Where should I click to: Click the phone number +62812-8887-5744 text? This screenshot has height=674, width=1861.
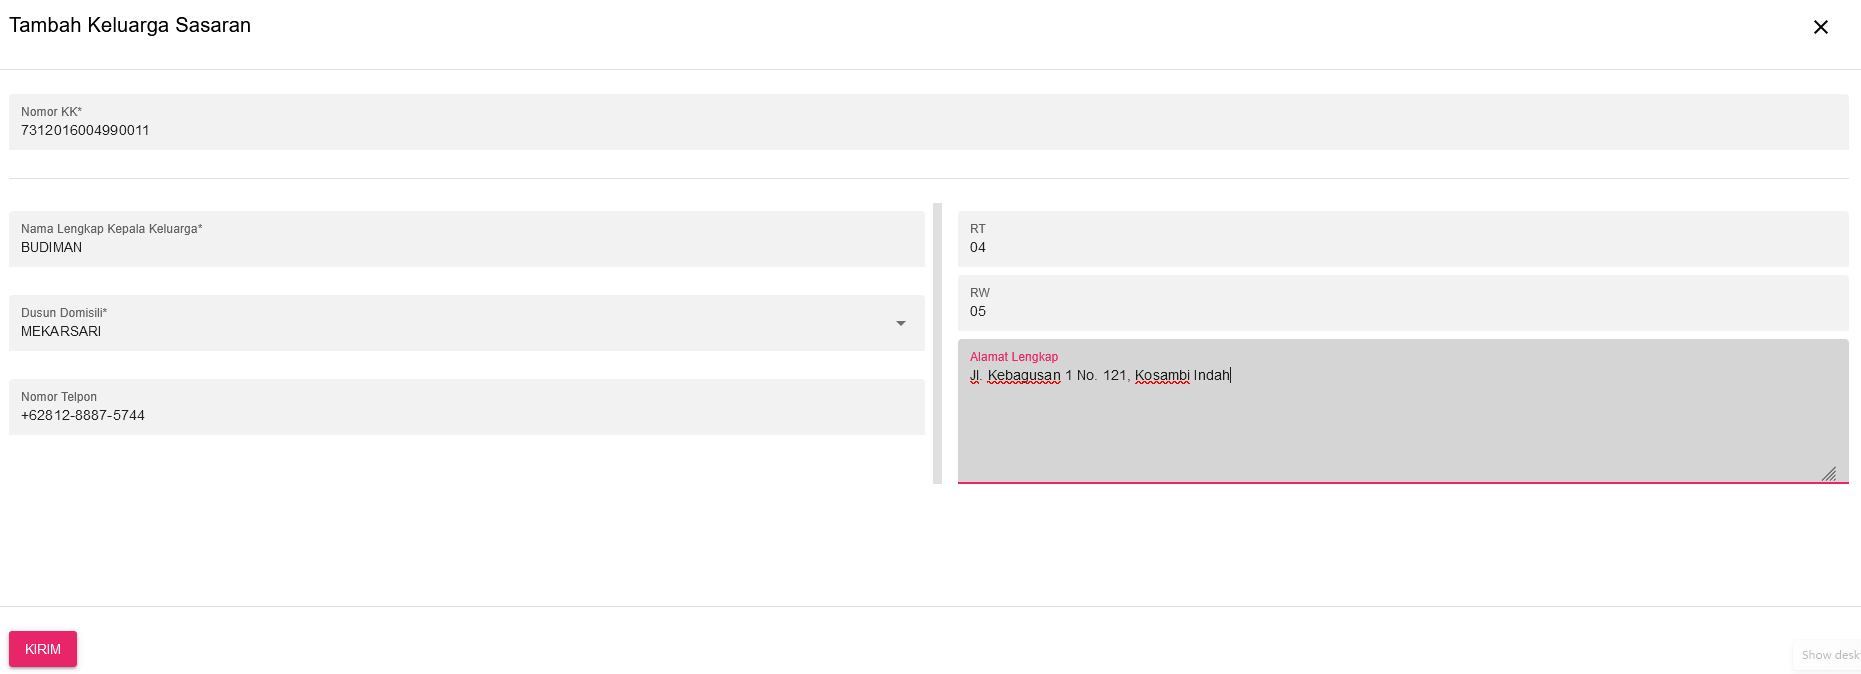[x=83, y=416]
